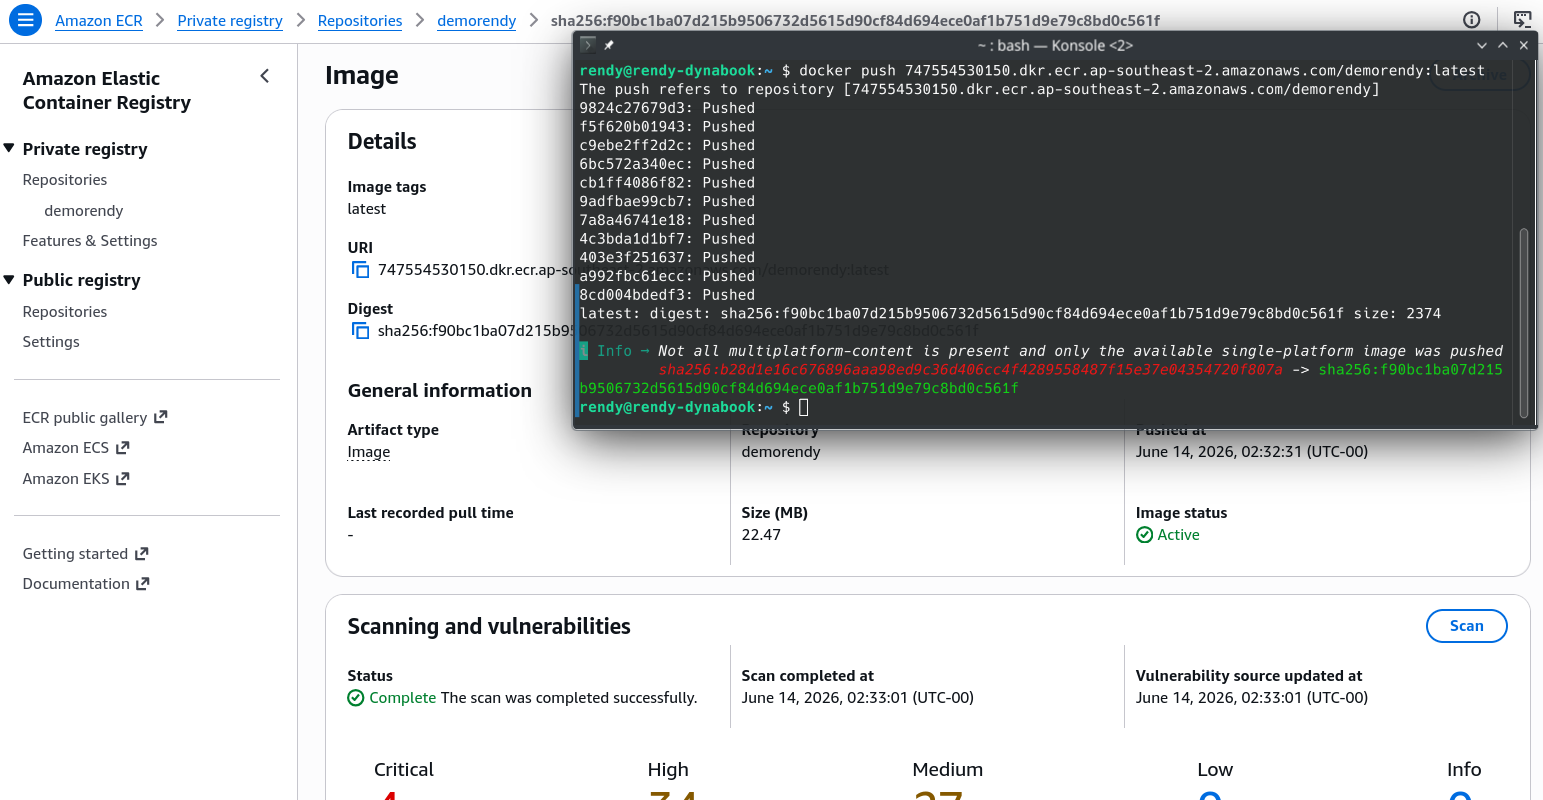Open demorendy breadcrumb link
Image resolution: width=1543 pixels, height=800 pixels.
477,20
